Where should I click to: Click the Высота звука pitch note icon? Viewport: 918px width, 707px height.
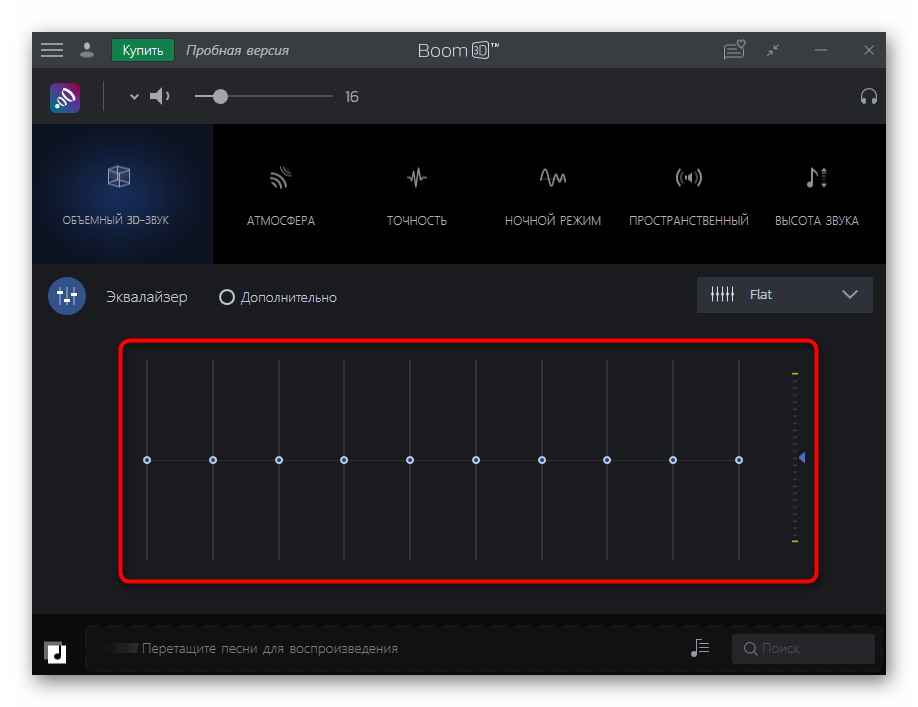(x=816, y=177)
